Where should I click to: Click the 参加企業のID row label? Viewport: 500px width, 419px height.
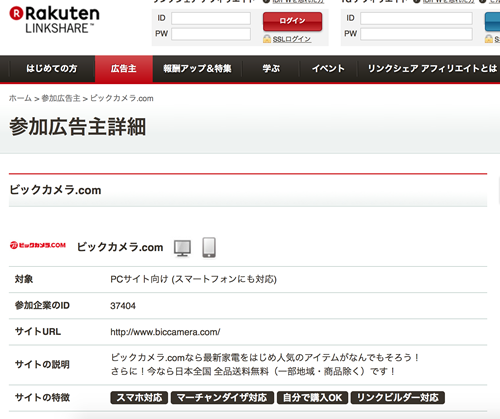[x=42, y=305]
